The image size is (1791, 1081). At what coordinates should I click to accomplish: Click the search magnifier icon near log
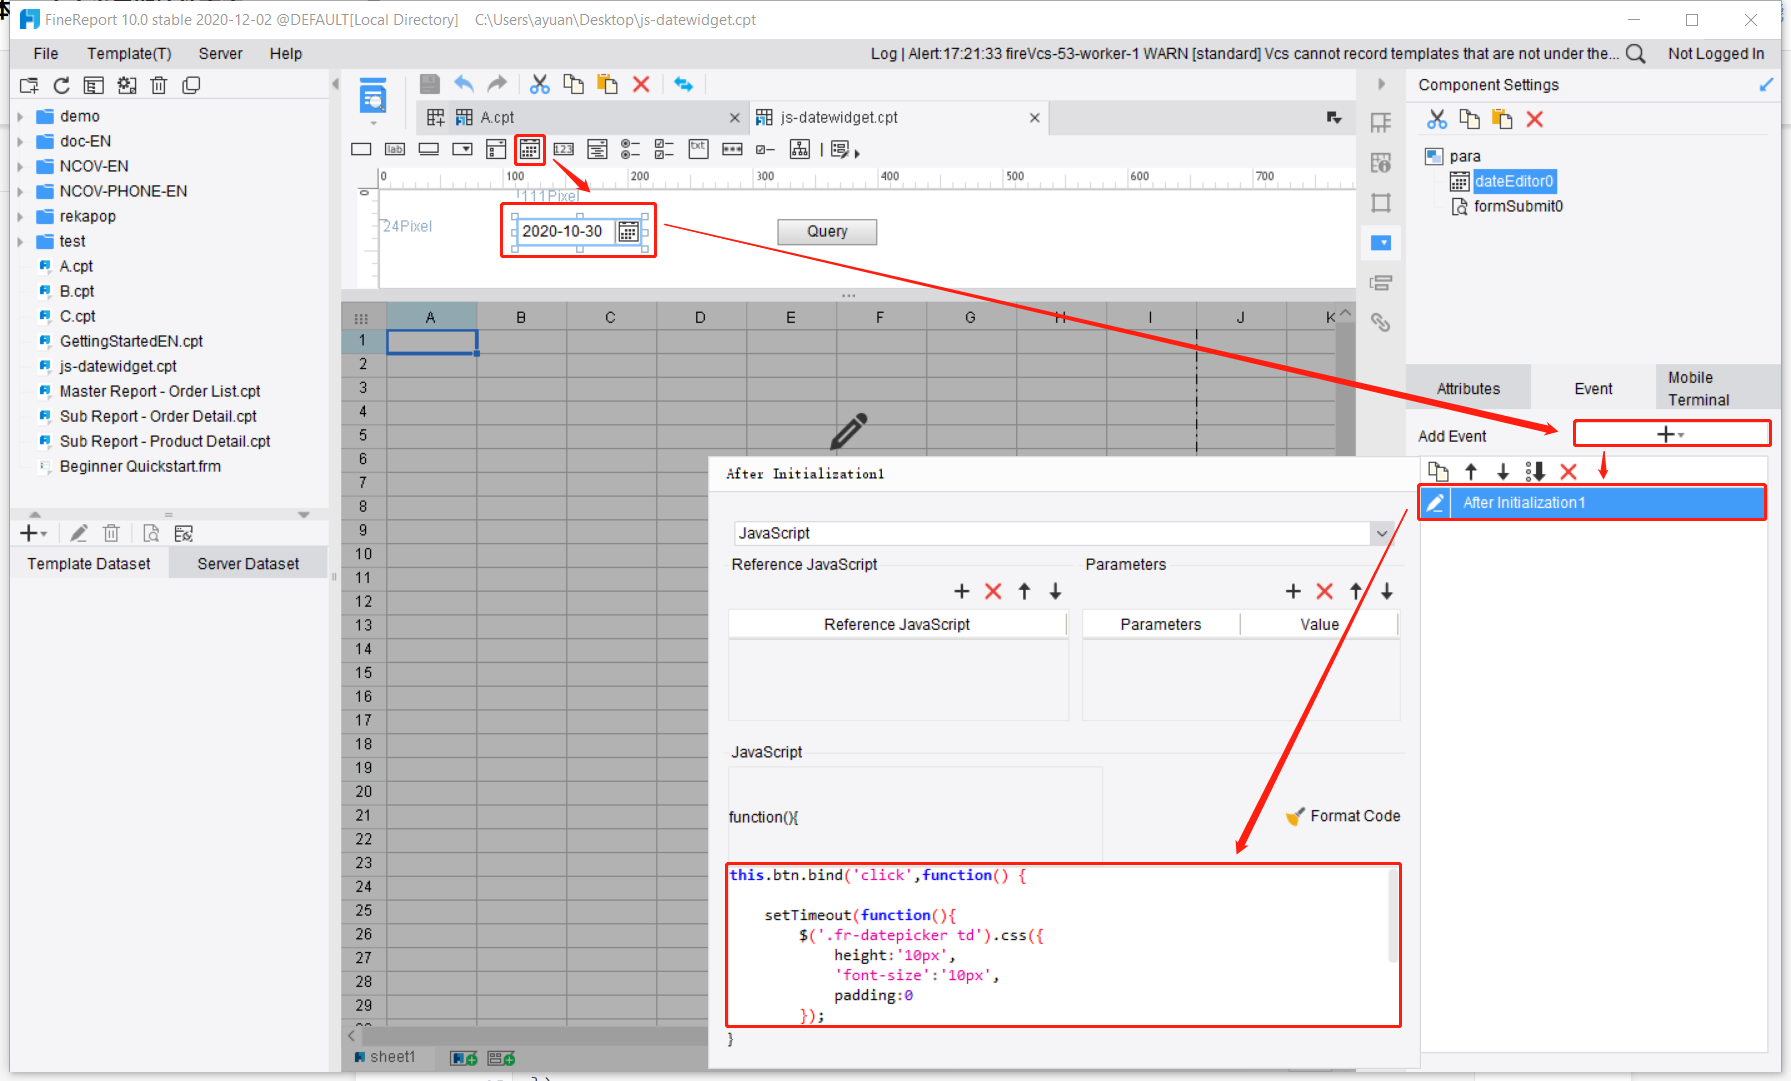click(1636, 53)
